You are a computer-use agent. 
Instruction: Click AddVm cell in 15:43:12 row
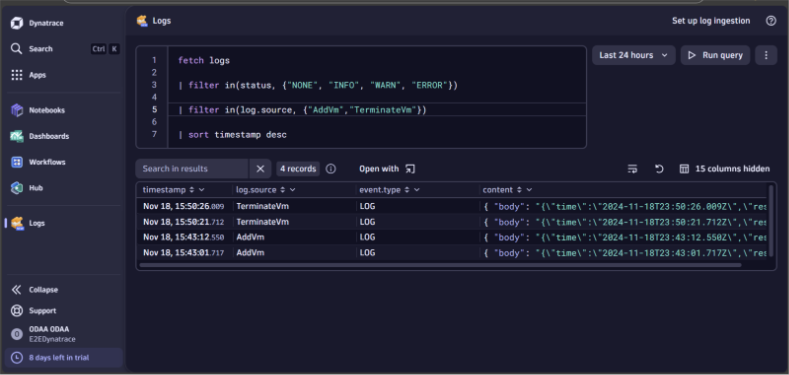(250, 237)
